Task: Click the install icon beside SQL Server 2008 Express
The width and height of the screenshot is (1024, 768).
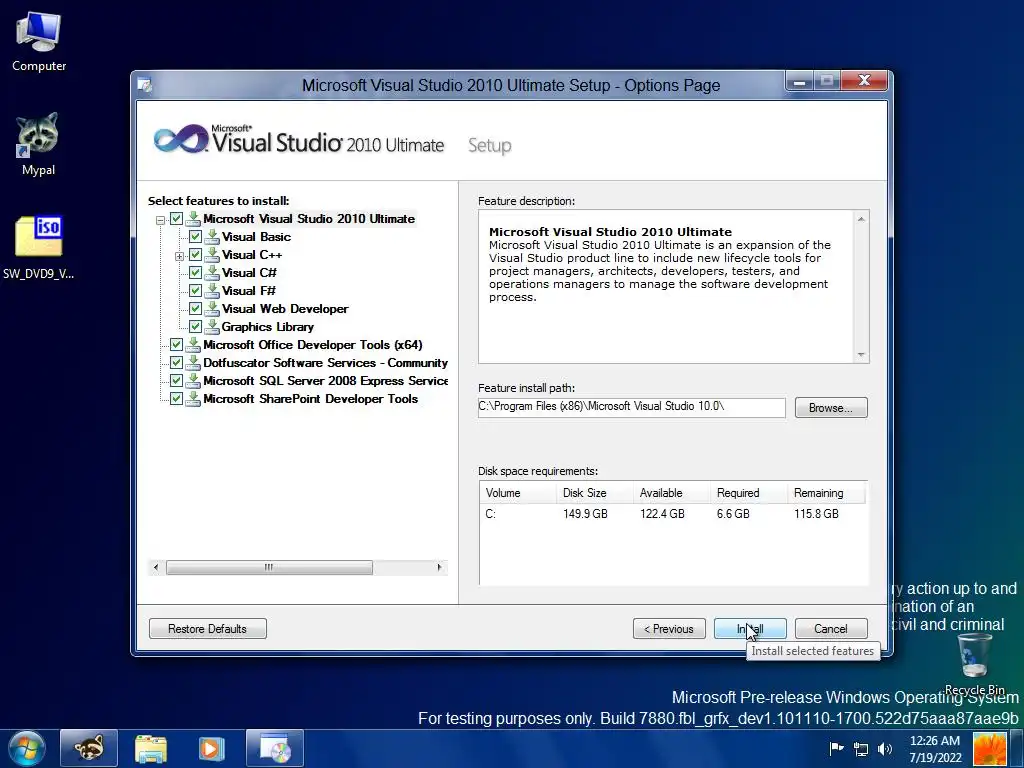Action: [193, 380]
